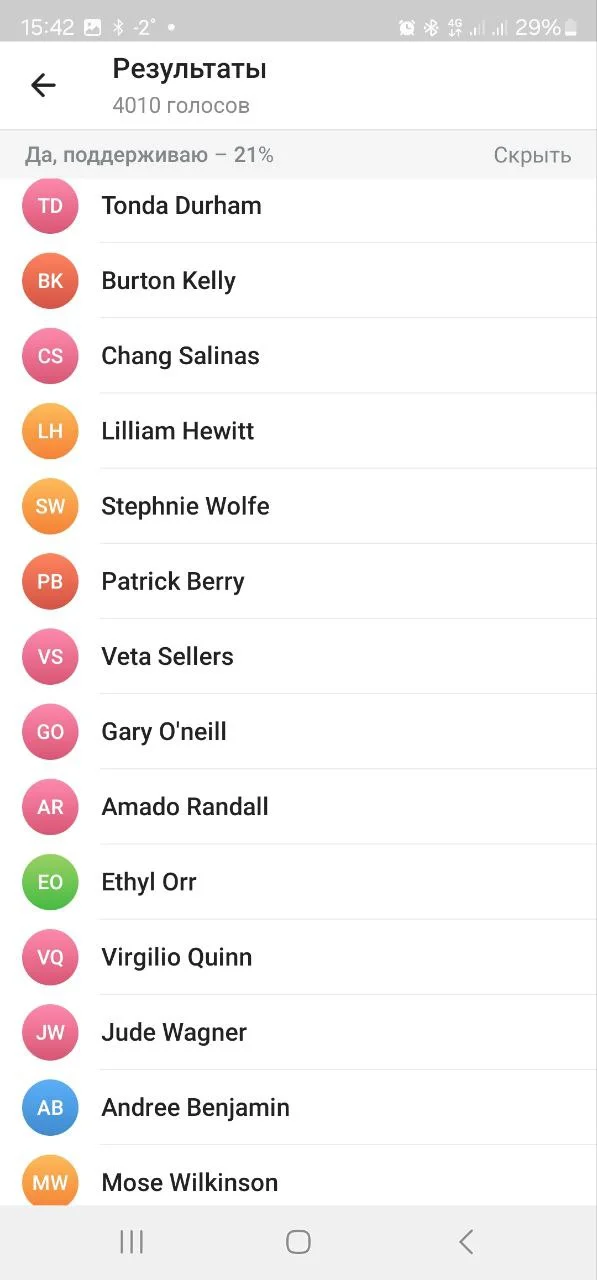Tap the Android system back chevron
This screenshot has width=597, height=1280.
click(x=466, y=1242)
